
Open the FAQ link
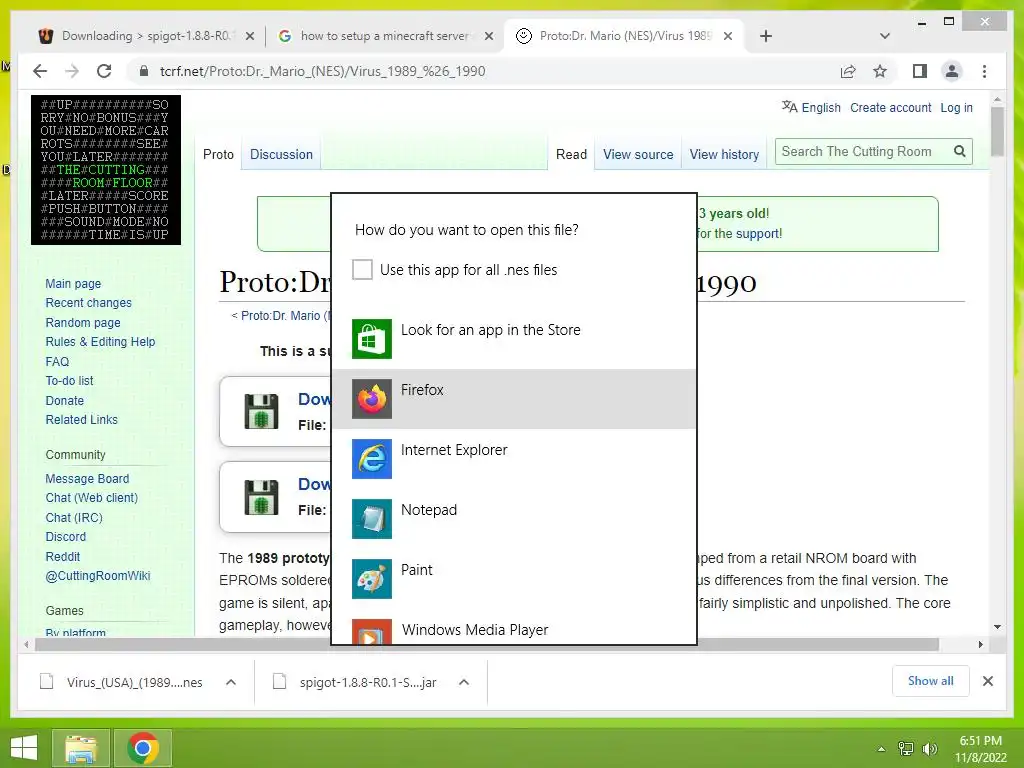tap(57, 361)
